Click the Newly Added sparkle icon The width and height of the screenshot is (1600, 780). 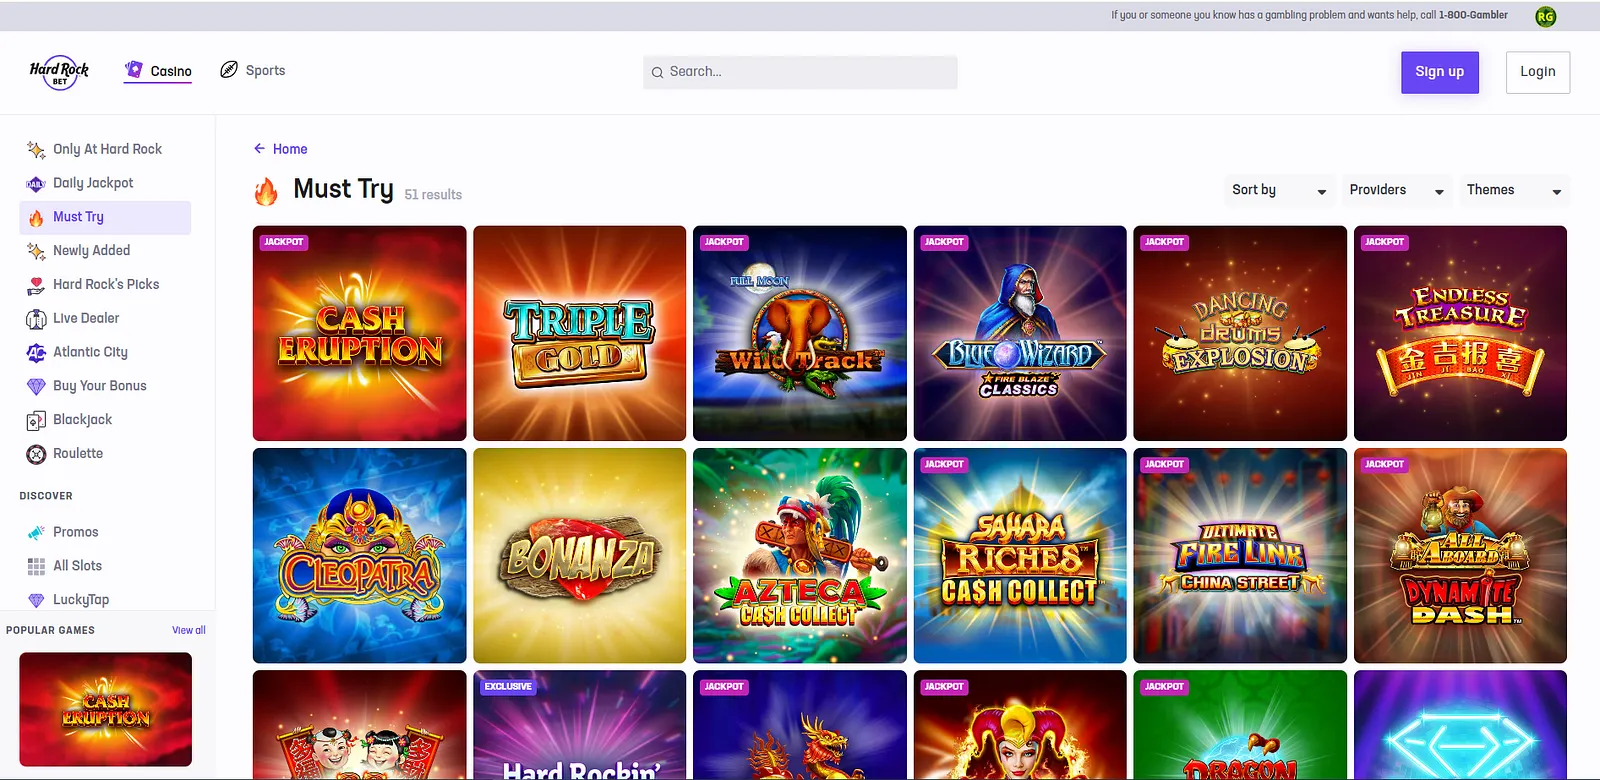click(36, 251)
